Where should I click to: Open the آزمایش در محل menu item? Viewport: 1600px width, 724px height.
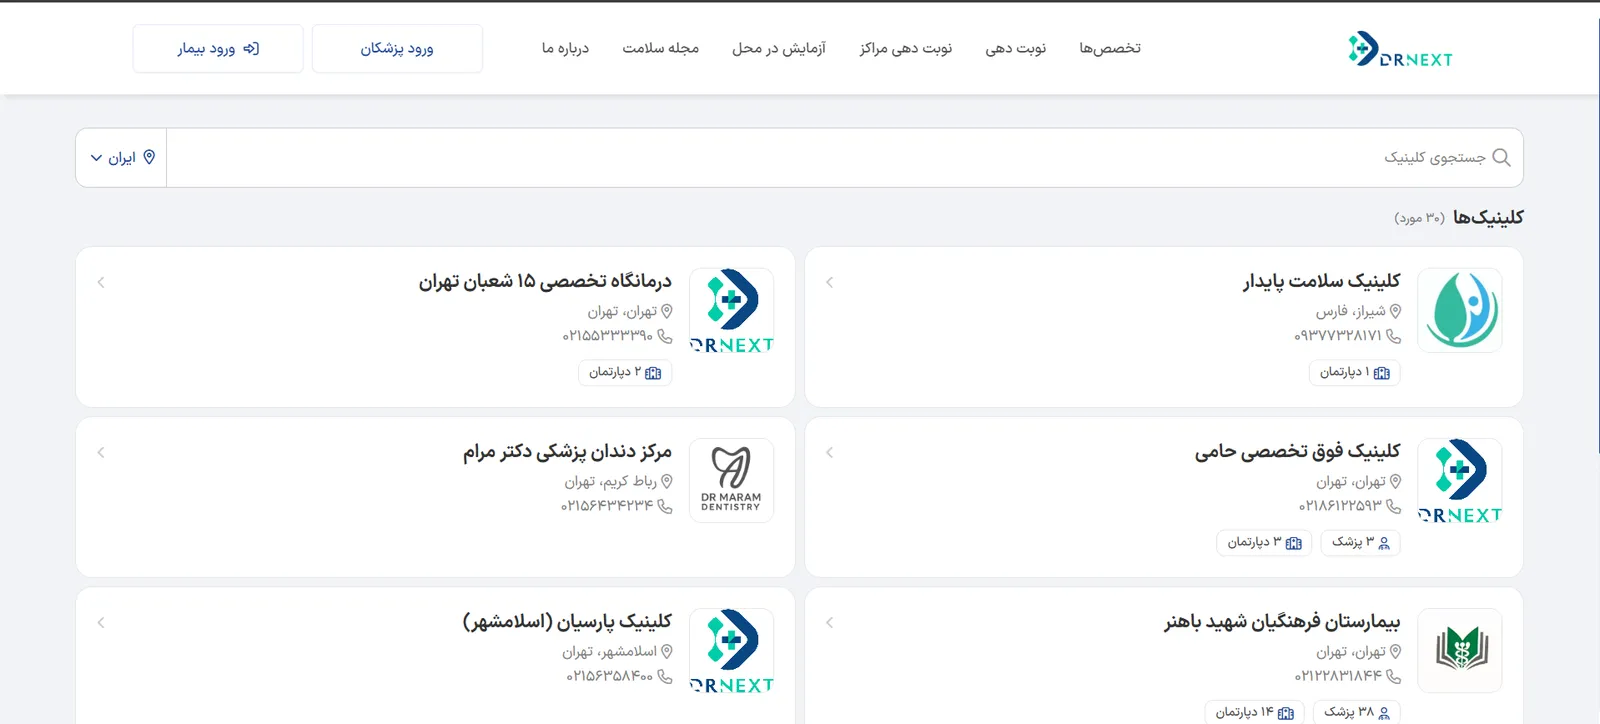point(778,48)
